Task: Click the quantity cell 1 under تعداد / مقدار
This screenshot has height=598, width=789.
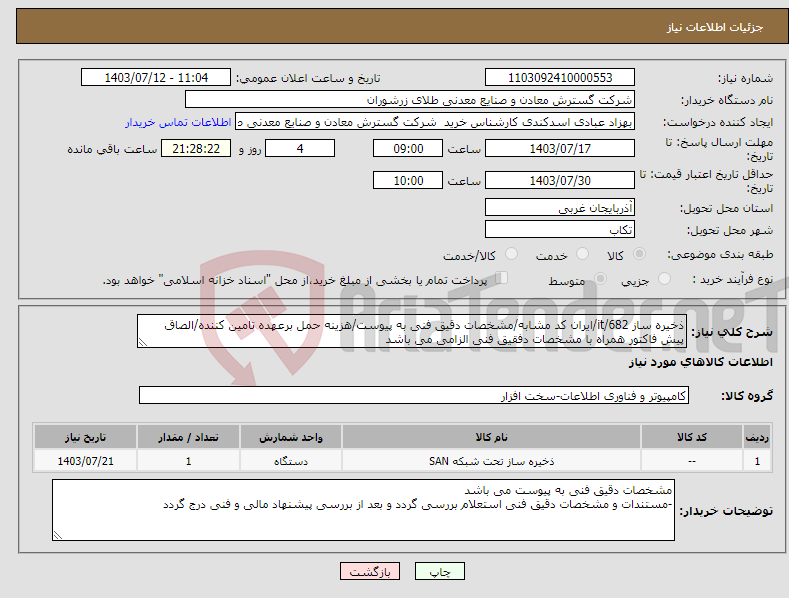Action: pyautogui.click(x=188, y=461)
